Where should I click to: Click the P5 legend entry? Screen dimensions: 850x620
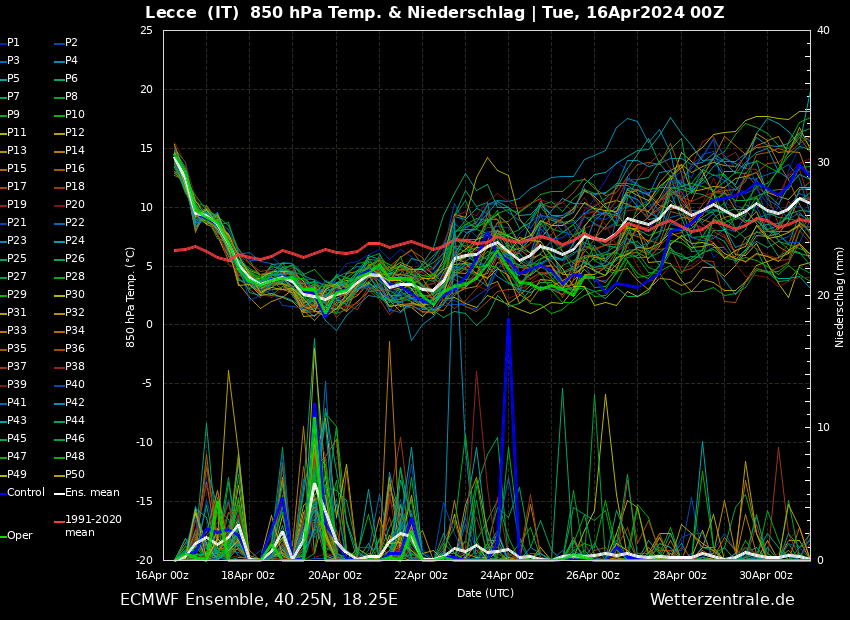pos(10,78)
